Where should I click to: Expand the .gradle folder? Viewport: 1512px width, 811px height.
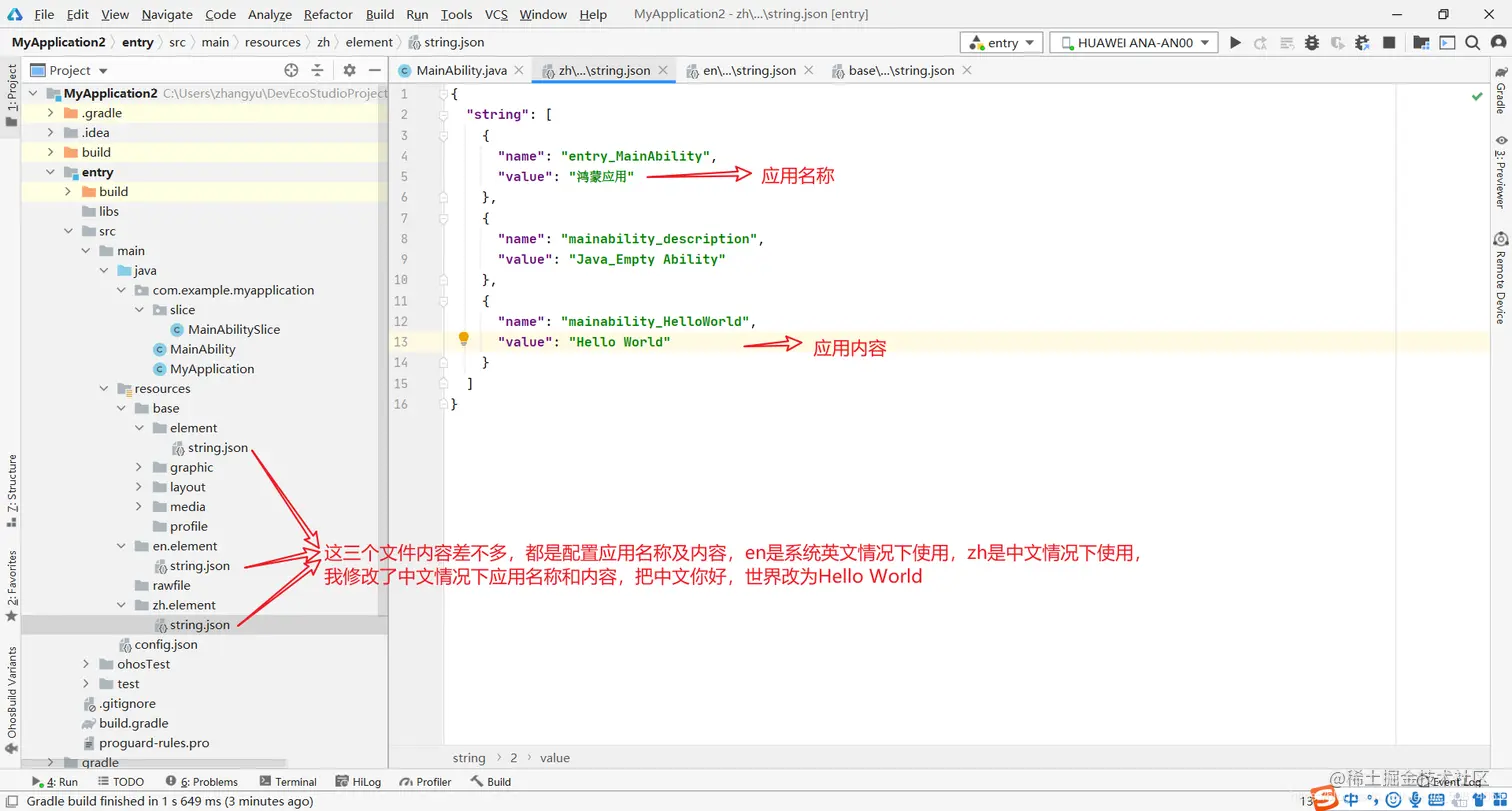tap(50, 113)
